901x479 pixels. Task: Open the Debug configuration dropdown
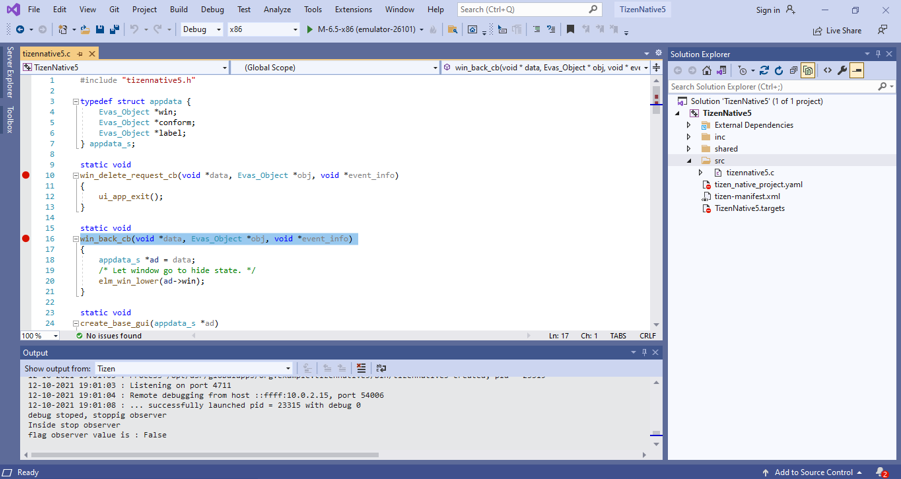tap(219, 30)
